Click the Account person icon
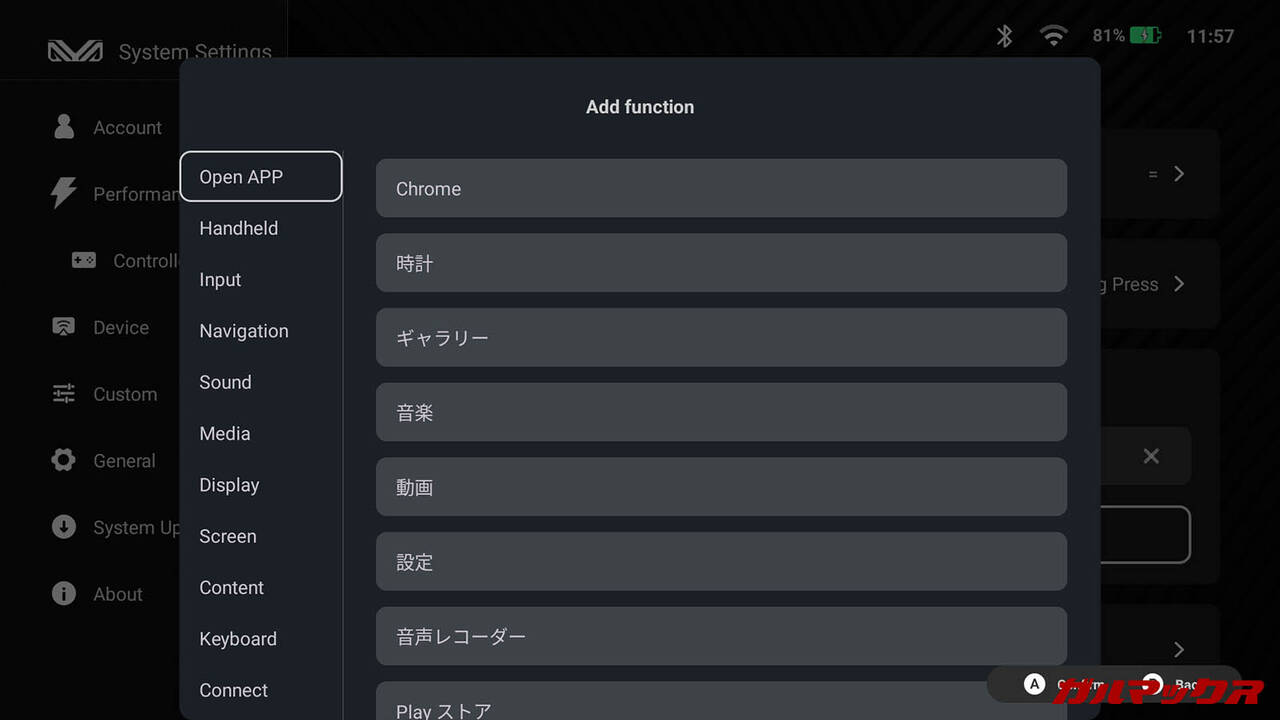The height and width of the screenshot is (720, 1280). [x=64, y=127]
